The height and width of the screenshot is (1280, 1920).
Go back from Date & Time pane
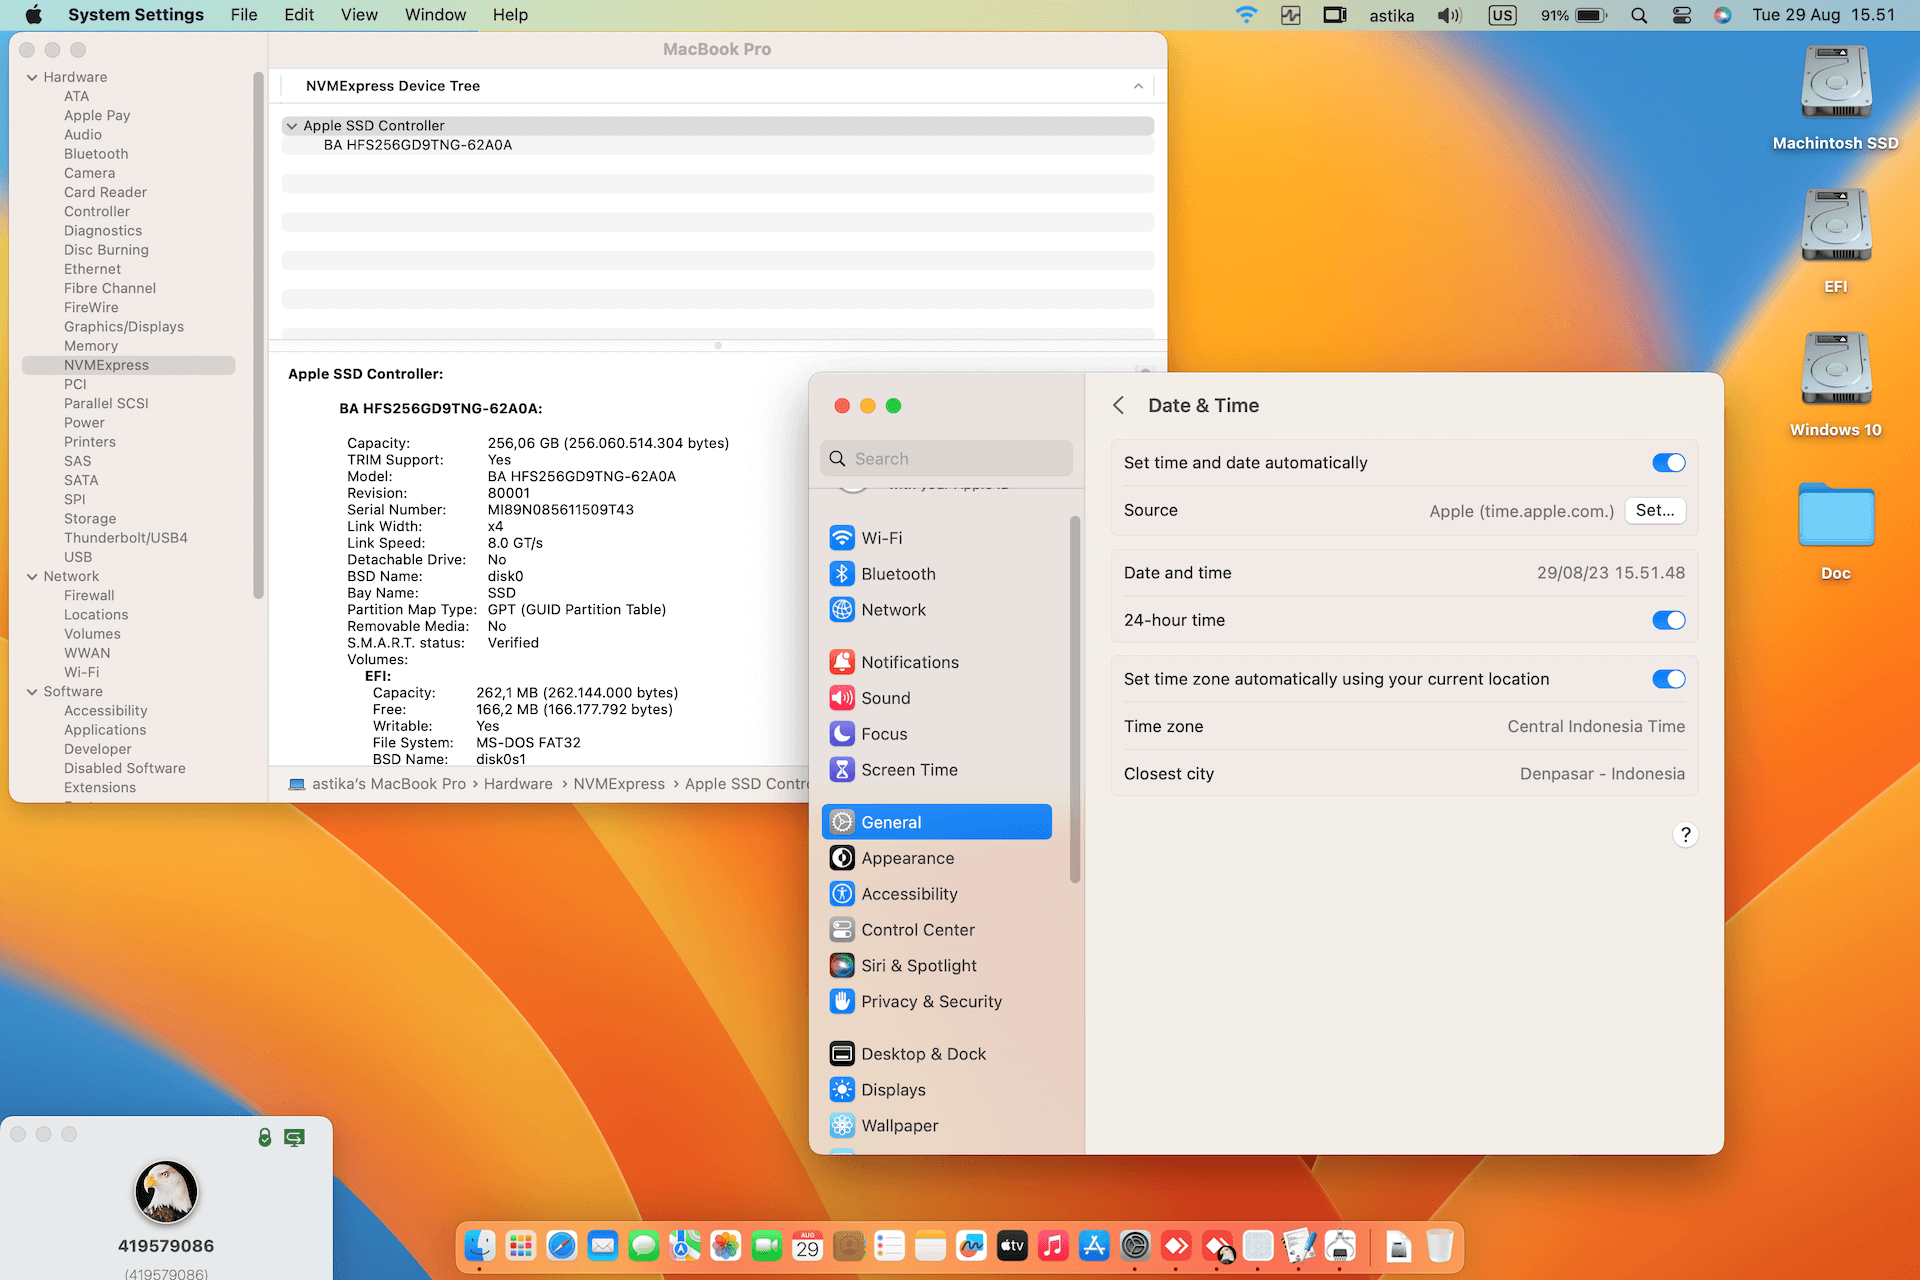pyautogui.click(x=1119, y=406)
